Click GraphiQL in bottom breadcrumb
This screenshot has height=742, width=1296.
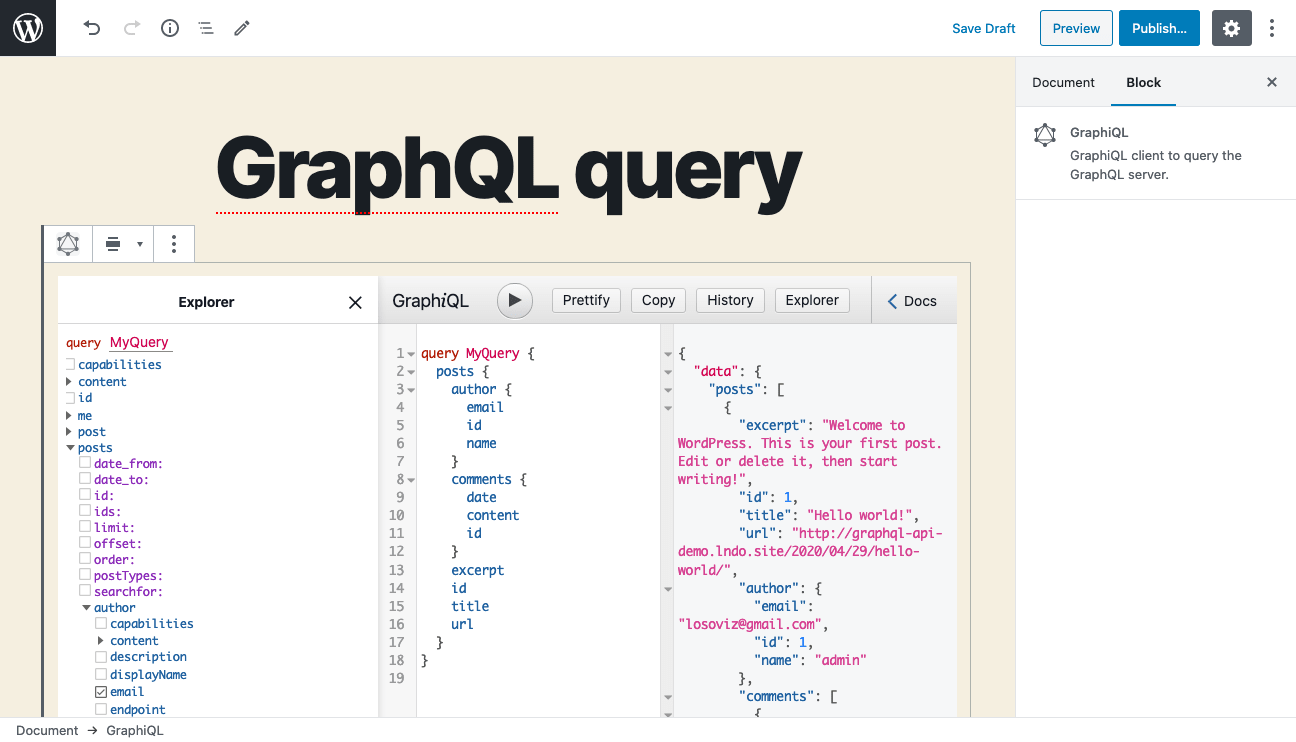coord(134,730)
